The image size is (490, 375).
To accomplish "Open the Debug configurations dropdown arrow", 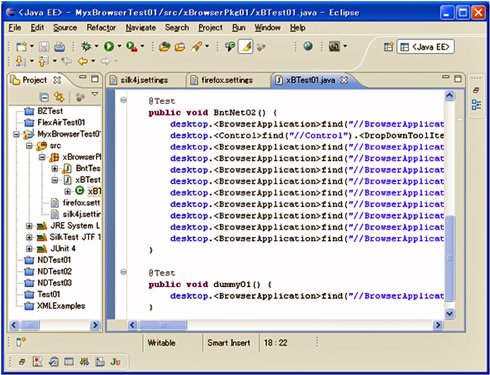I will [x=97, y=46].
